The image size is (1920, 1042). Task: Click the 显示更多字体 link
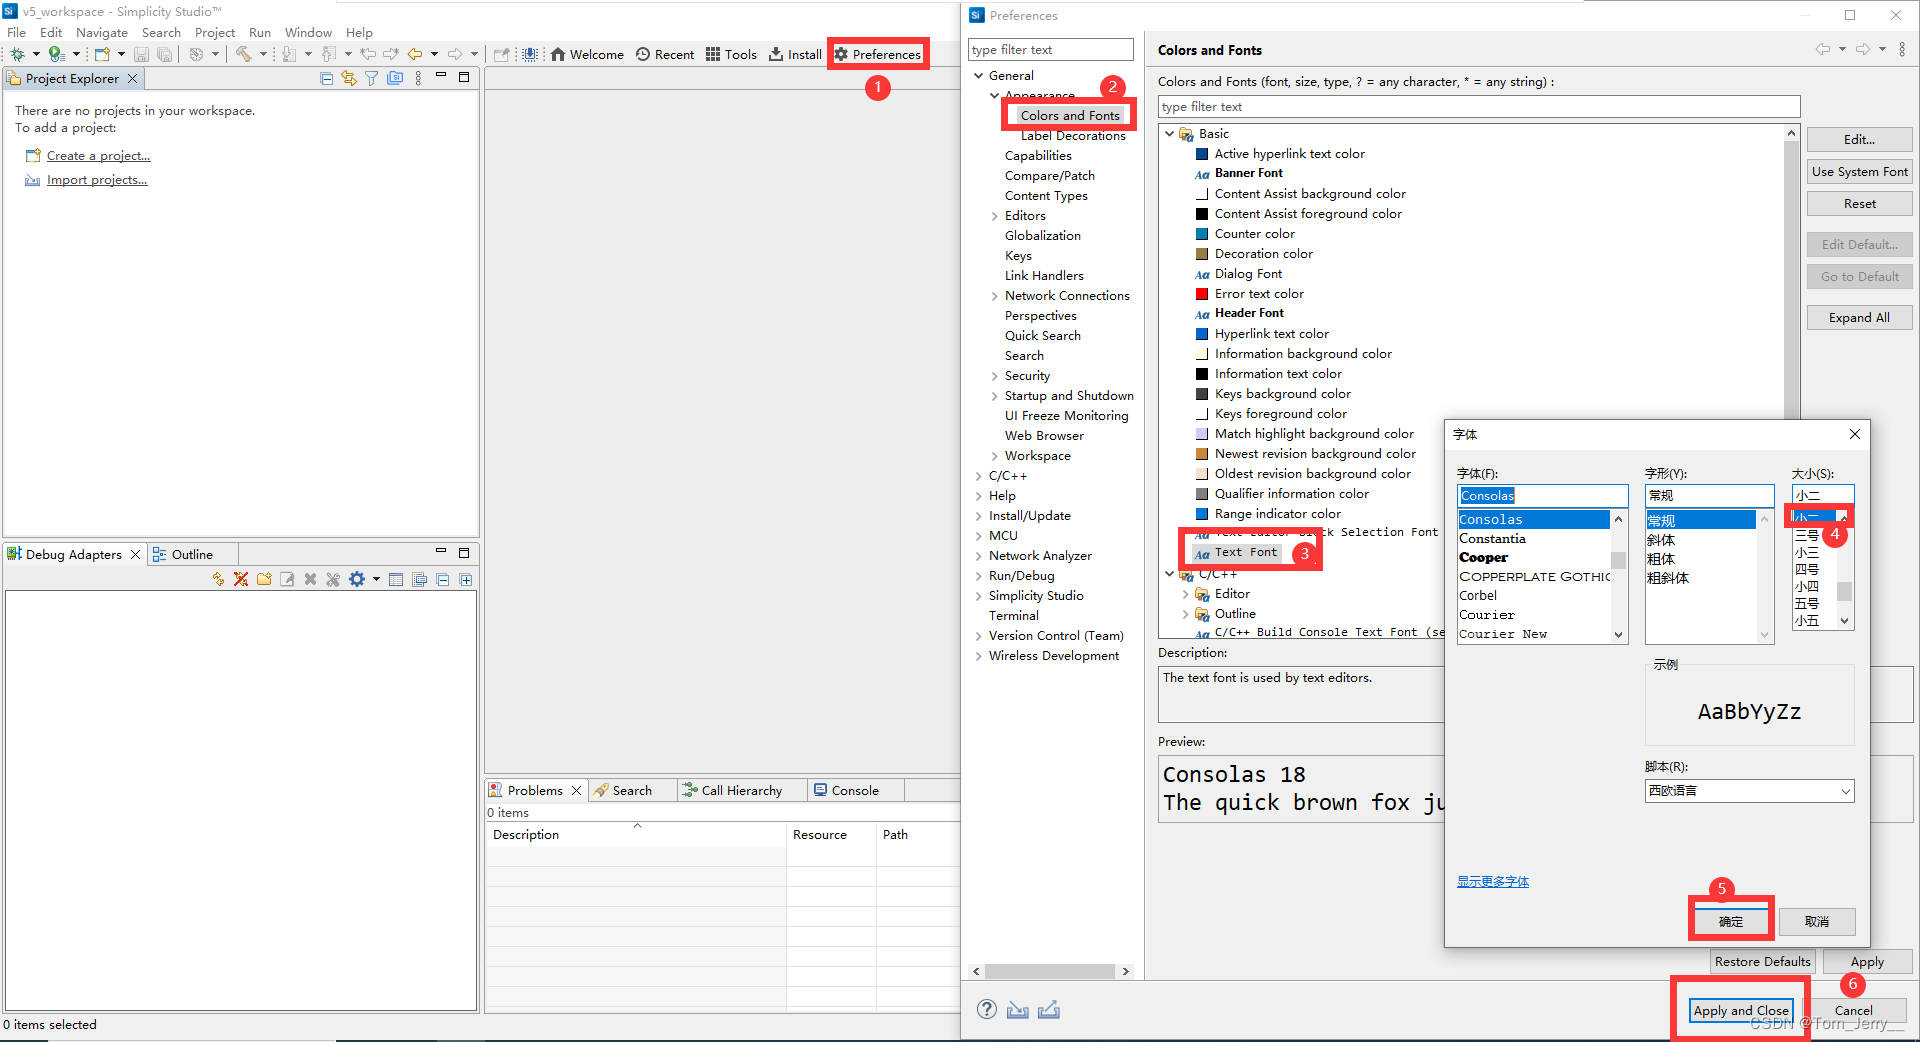[1492, 881]
